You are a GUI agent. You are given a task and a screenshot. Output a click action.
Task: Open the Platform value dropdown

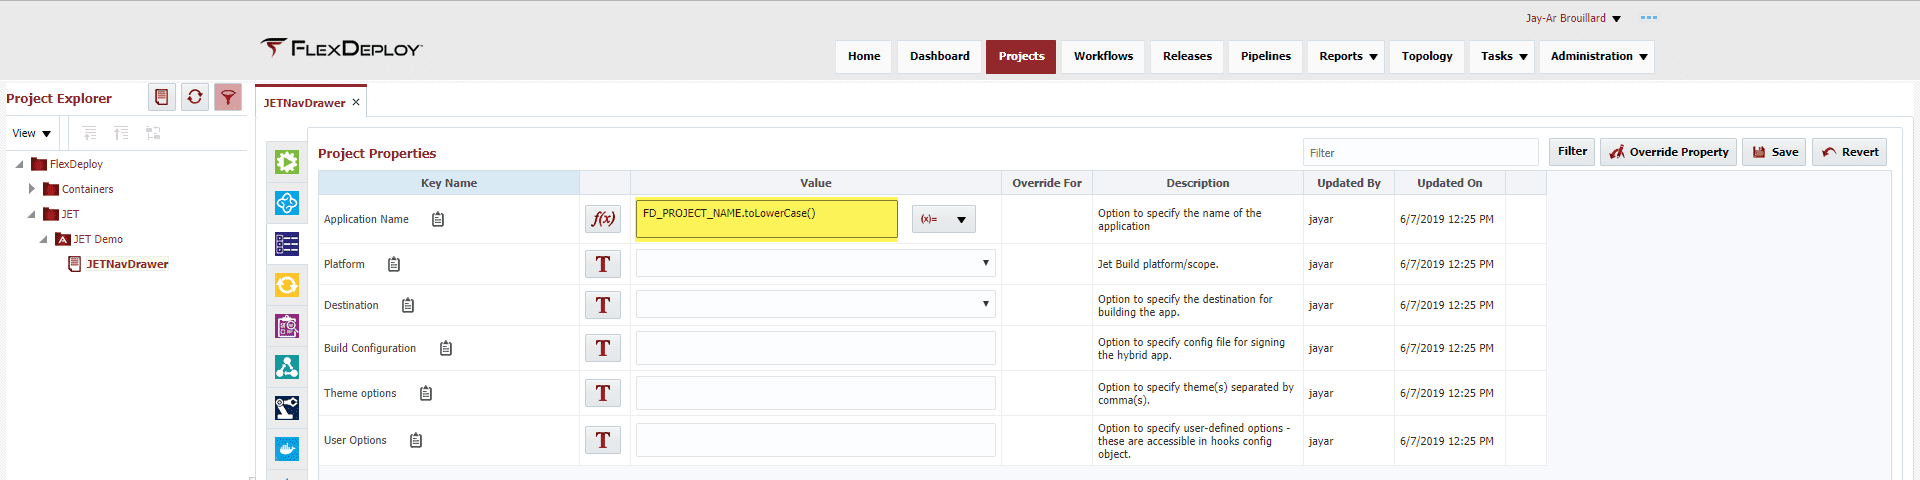816,263
